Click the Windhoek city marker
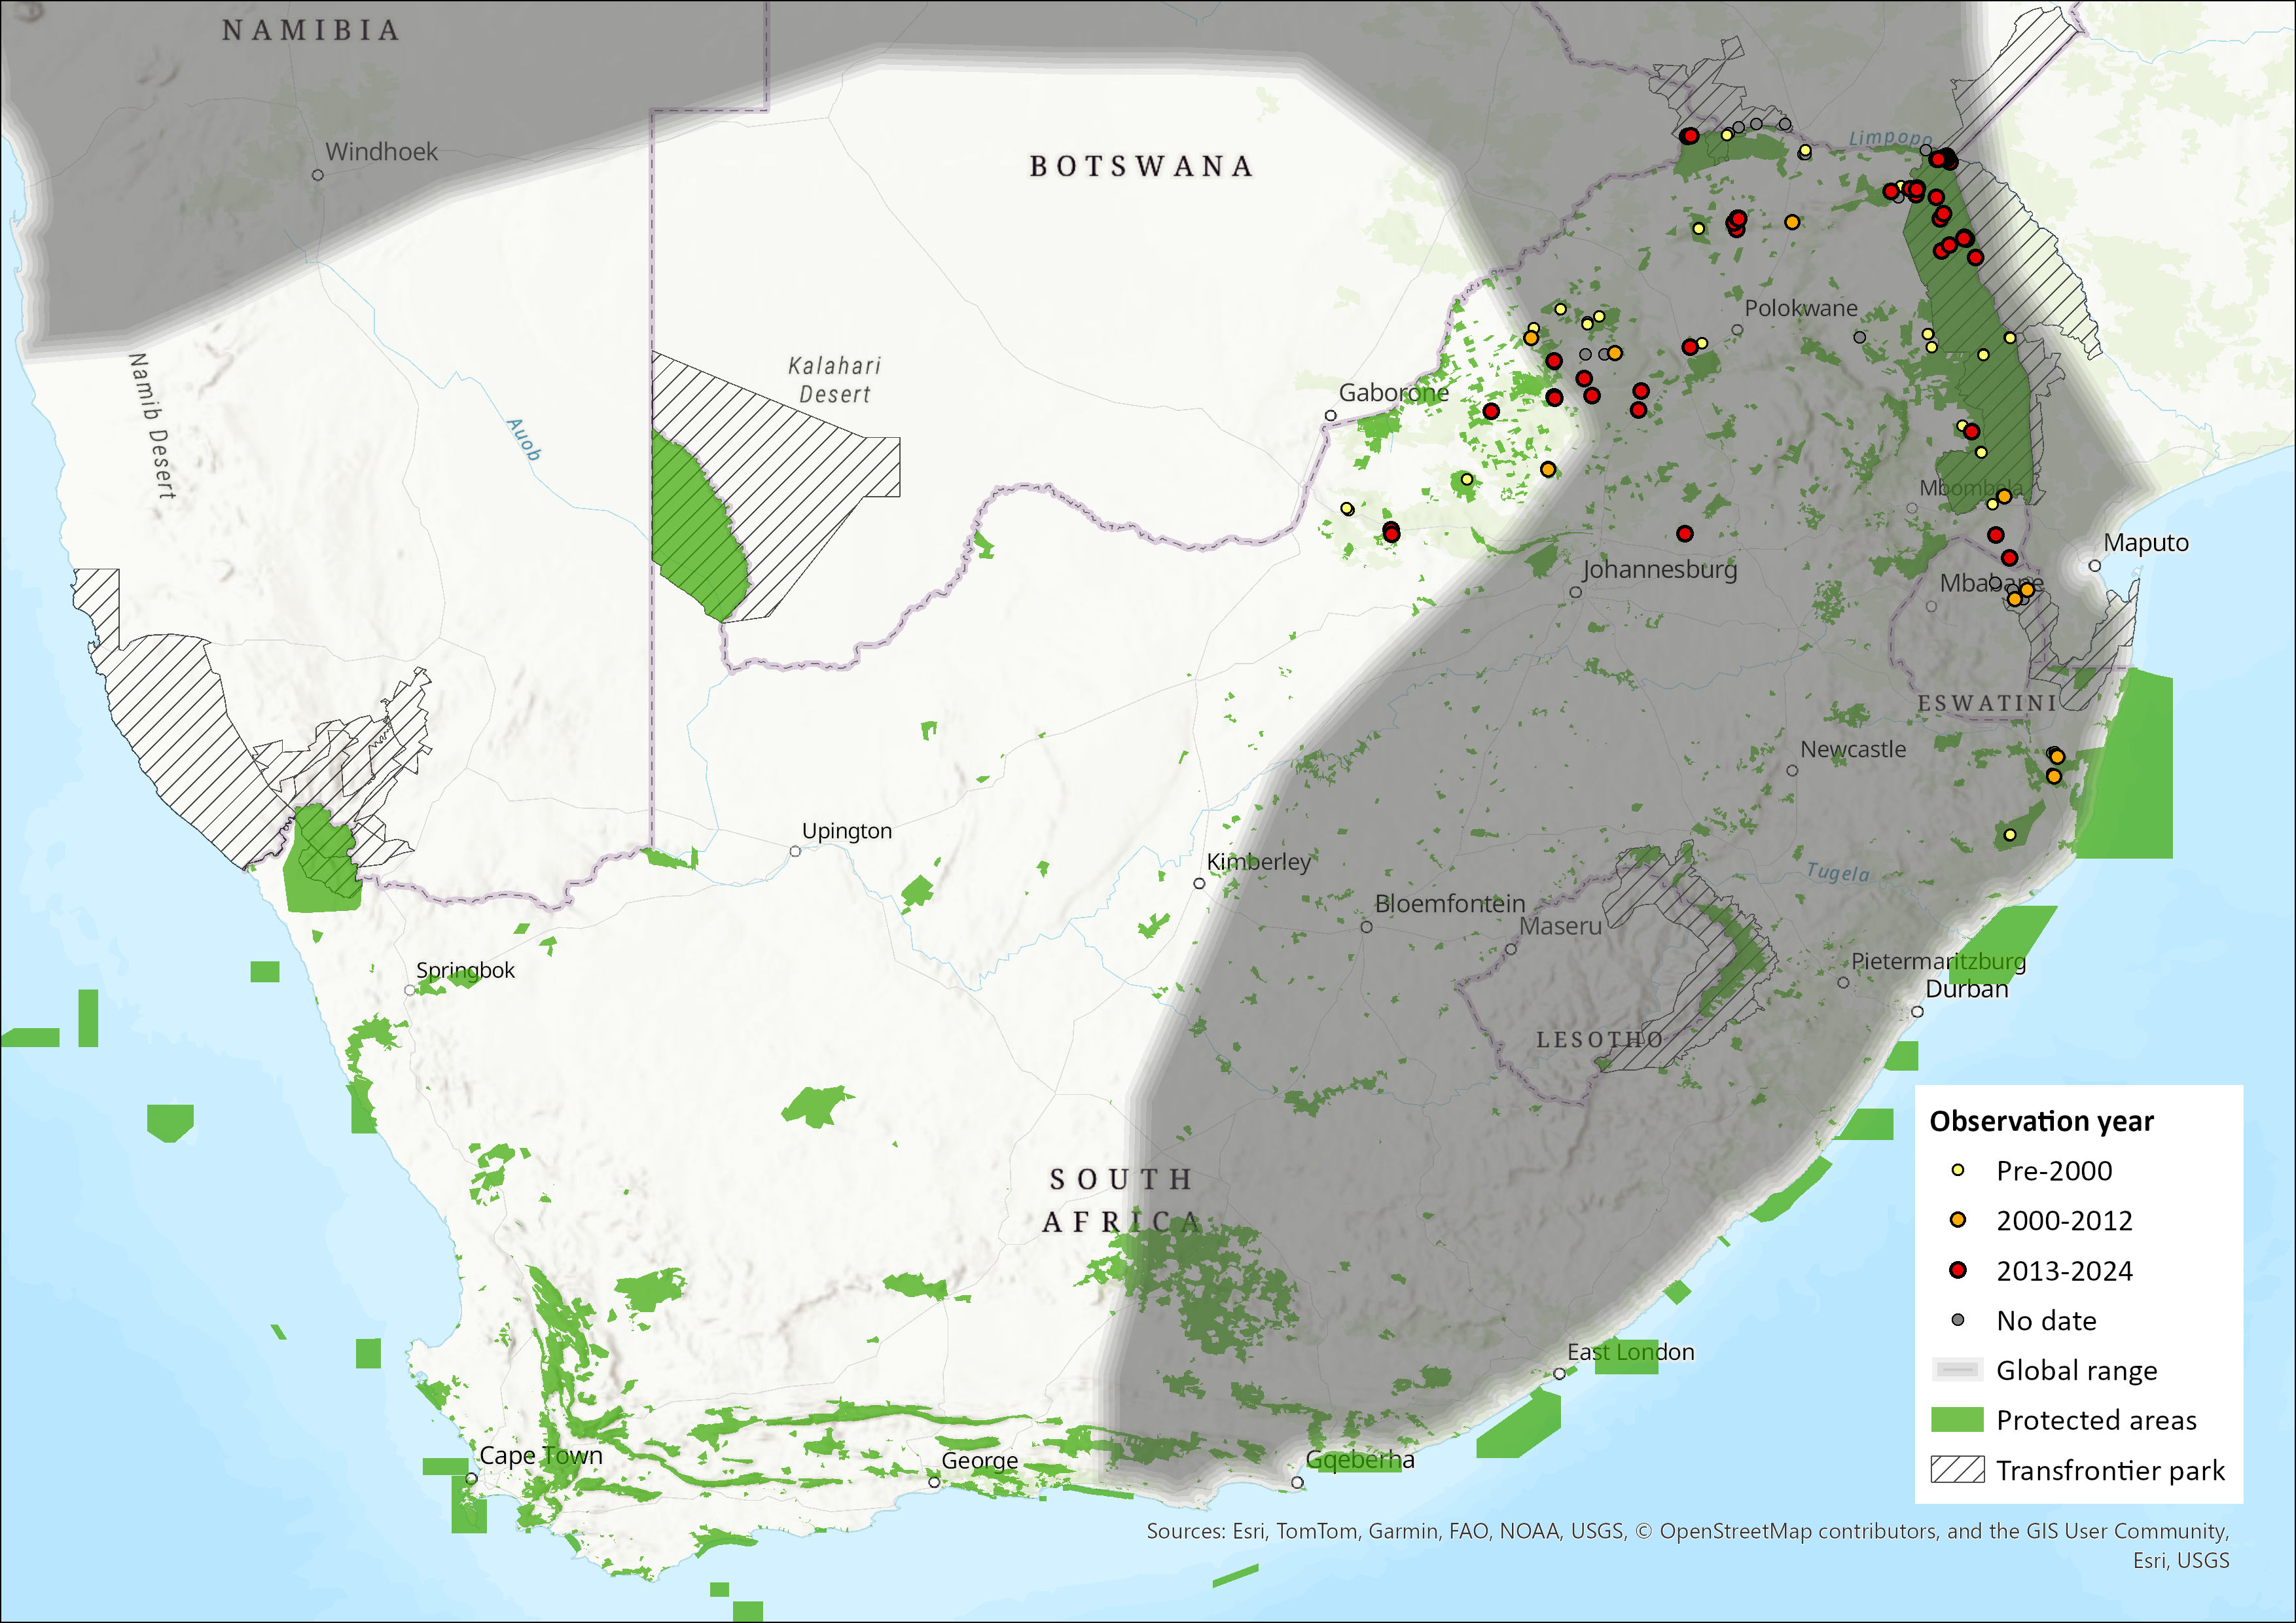Screen dimensions: 2296x1623 pyautogui.click(x=318, y=175)
